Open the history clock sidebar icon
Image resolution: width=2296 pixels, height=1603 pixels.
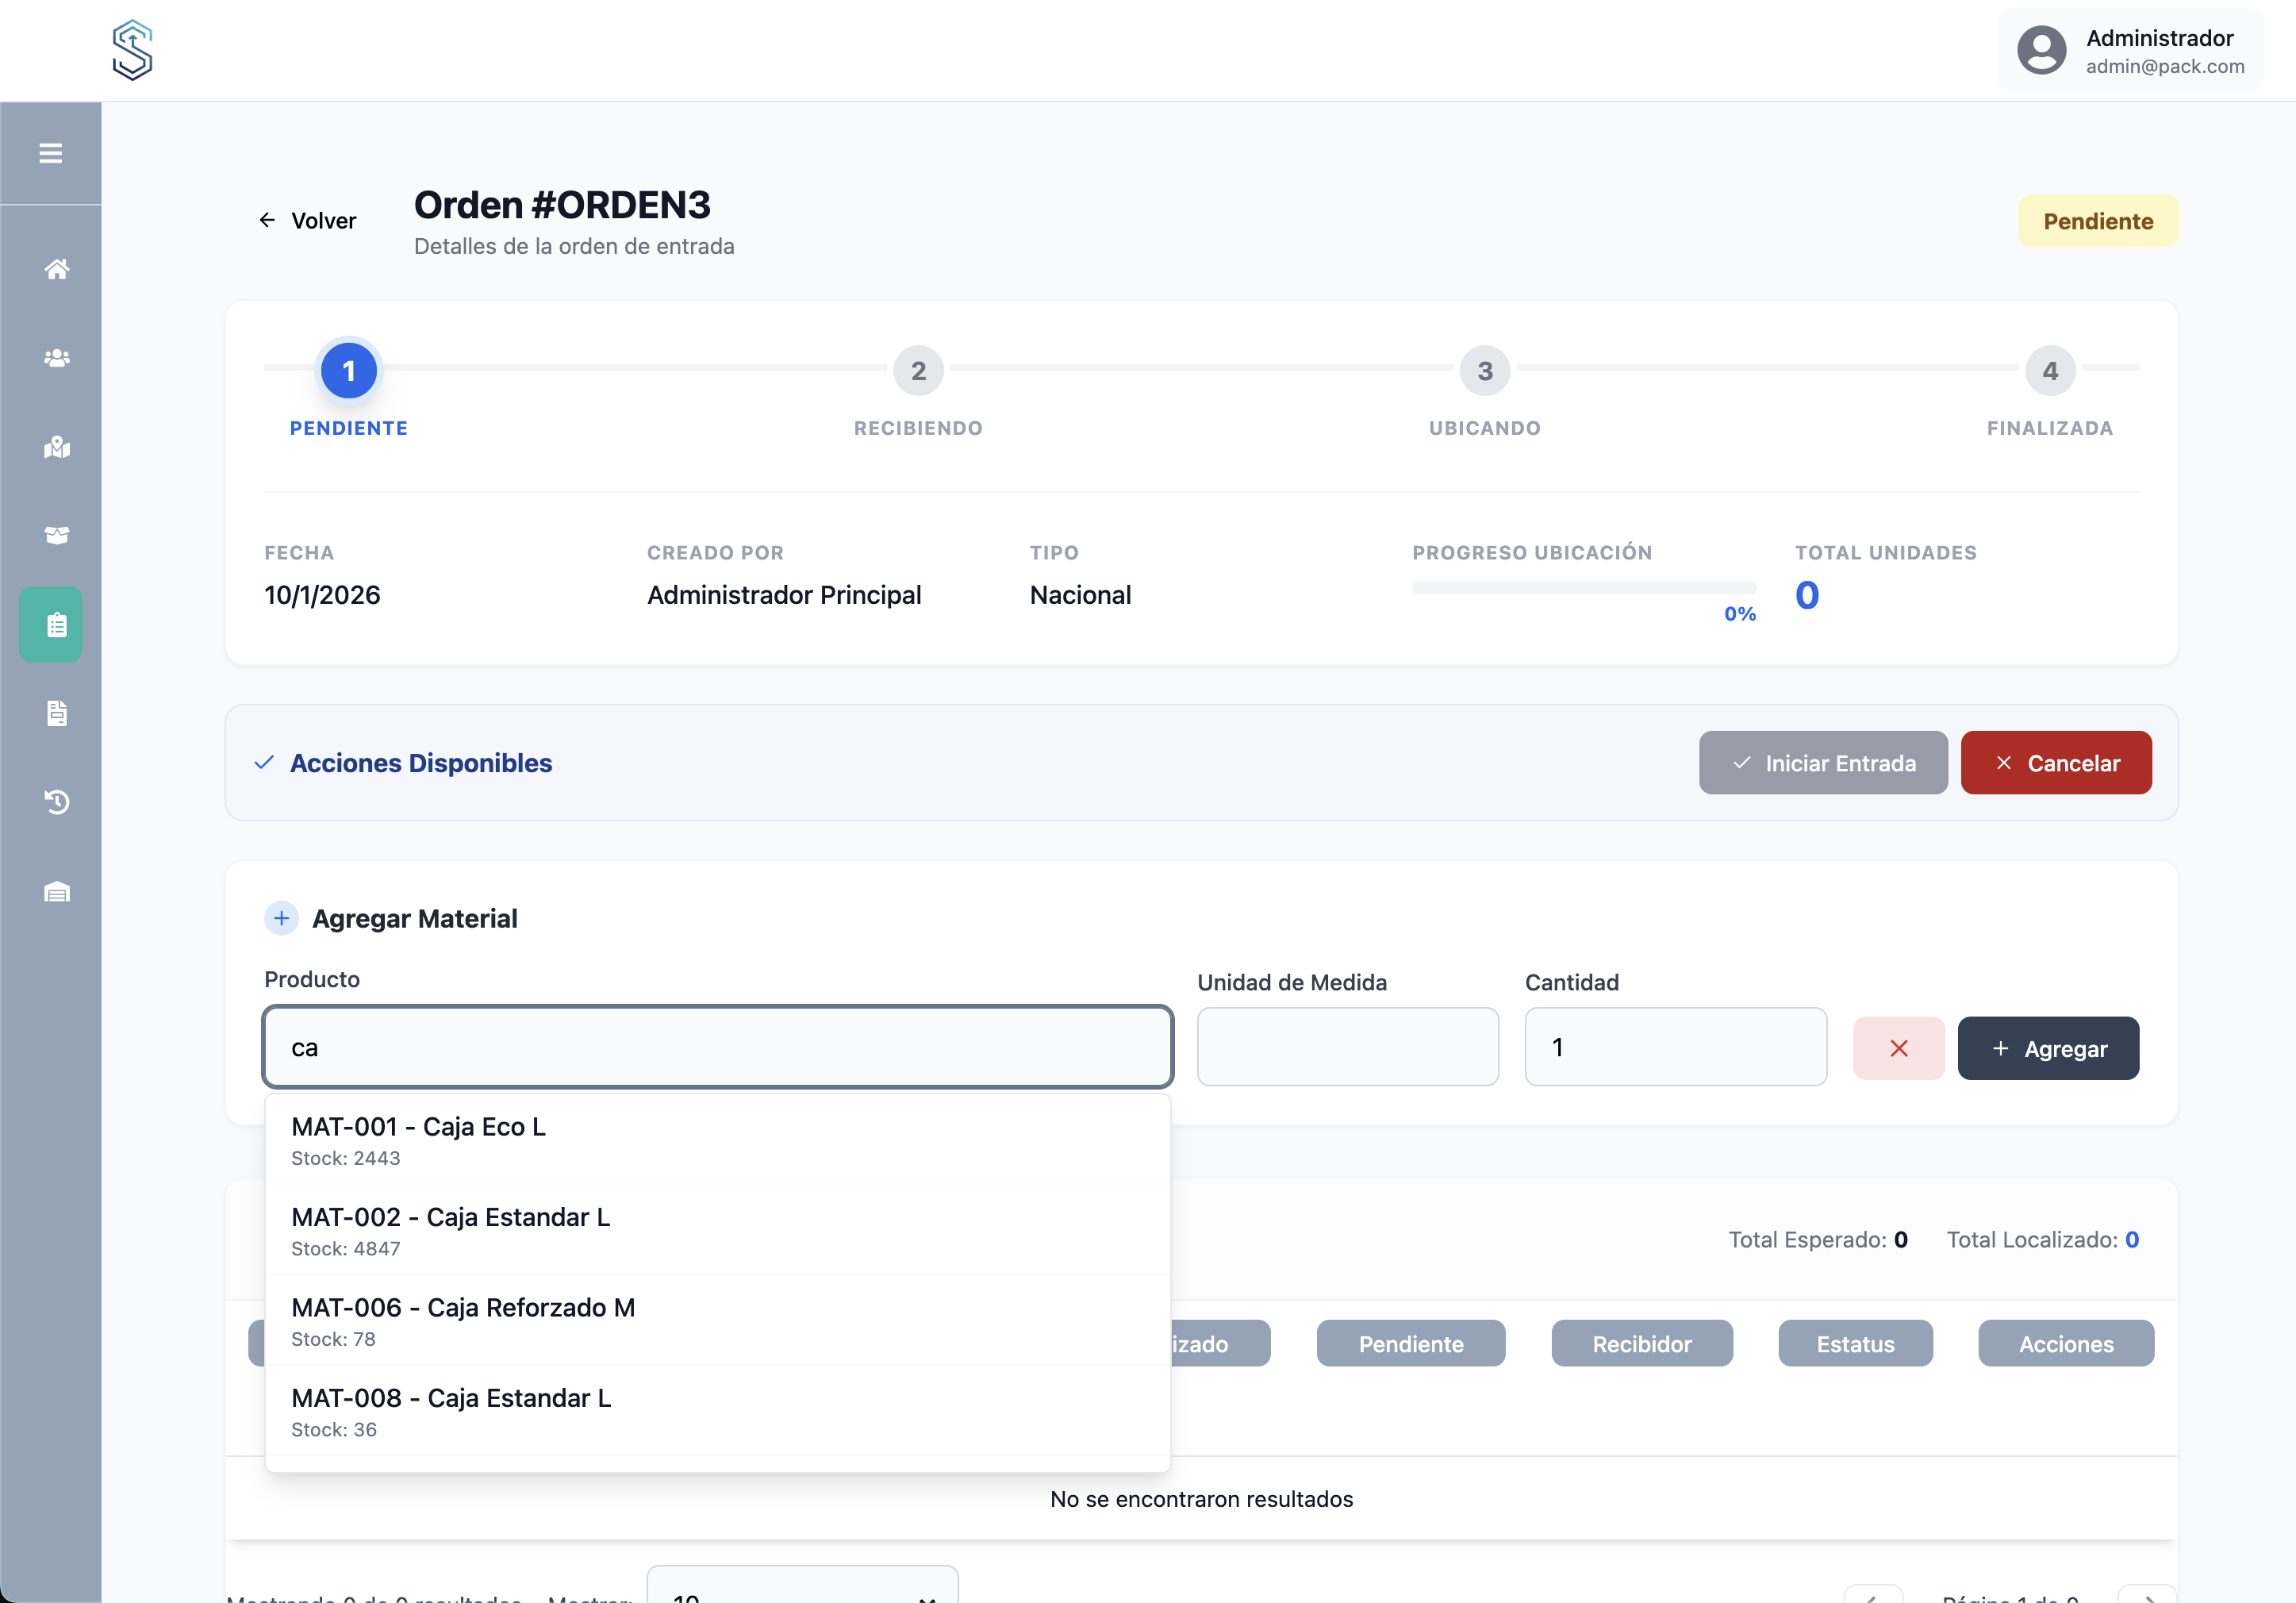coord(57,802)
